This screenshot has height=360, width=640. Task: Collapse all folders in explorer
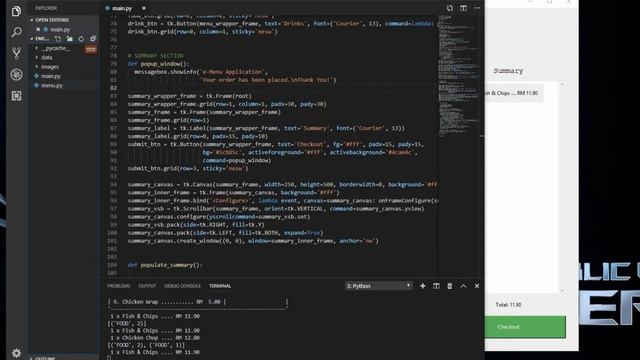[93, 39]
